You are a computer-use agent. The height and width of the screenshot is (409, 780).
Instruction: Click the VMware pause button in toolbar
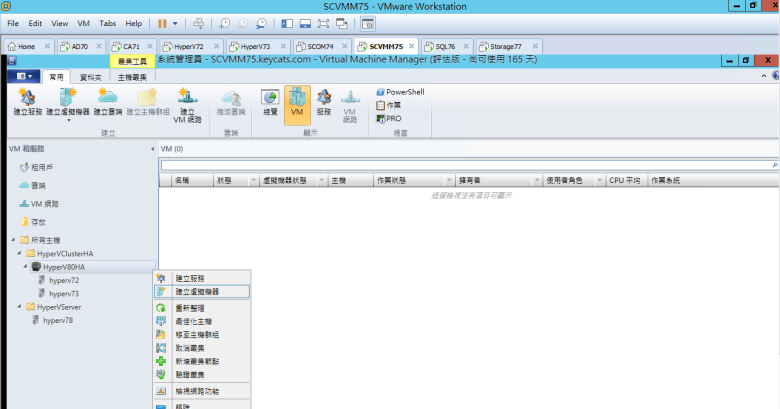[163, 22]
